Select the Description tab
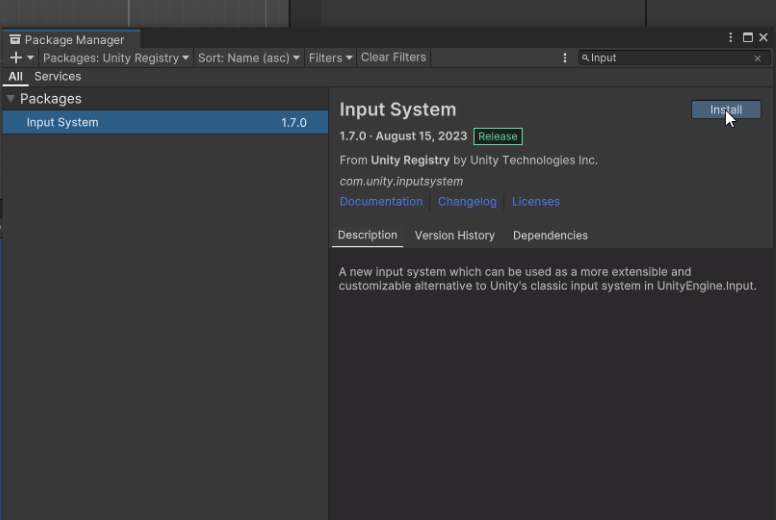 click(367, 236)
